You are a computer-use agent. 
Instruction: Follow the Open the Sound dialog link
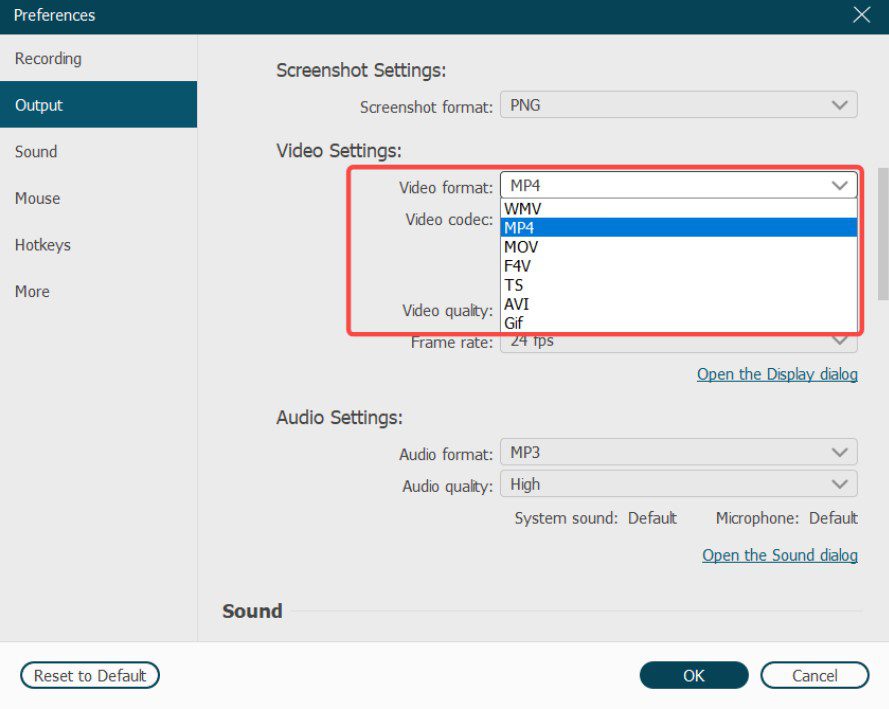pos(779,555)
